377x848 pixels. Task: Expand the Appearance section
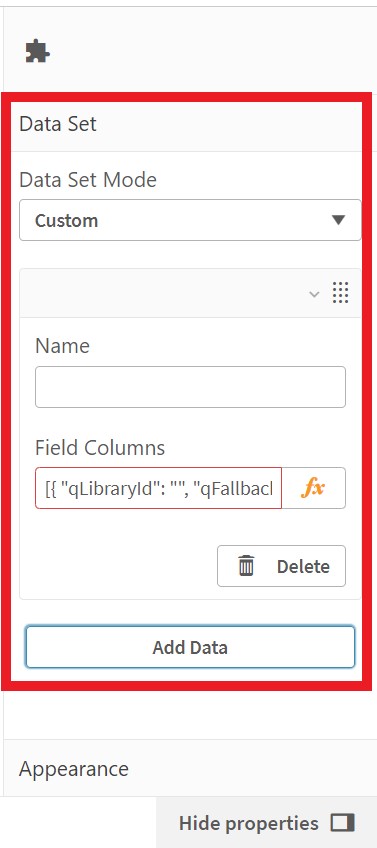coord(188,768)
